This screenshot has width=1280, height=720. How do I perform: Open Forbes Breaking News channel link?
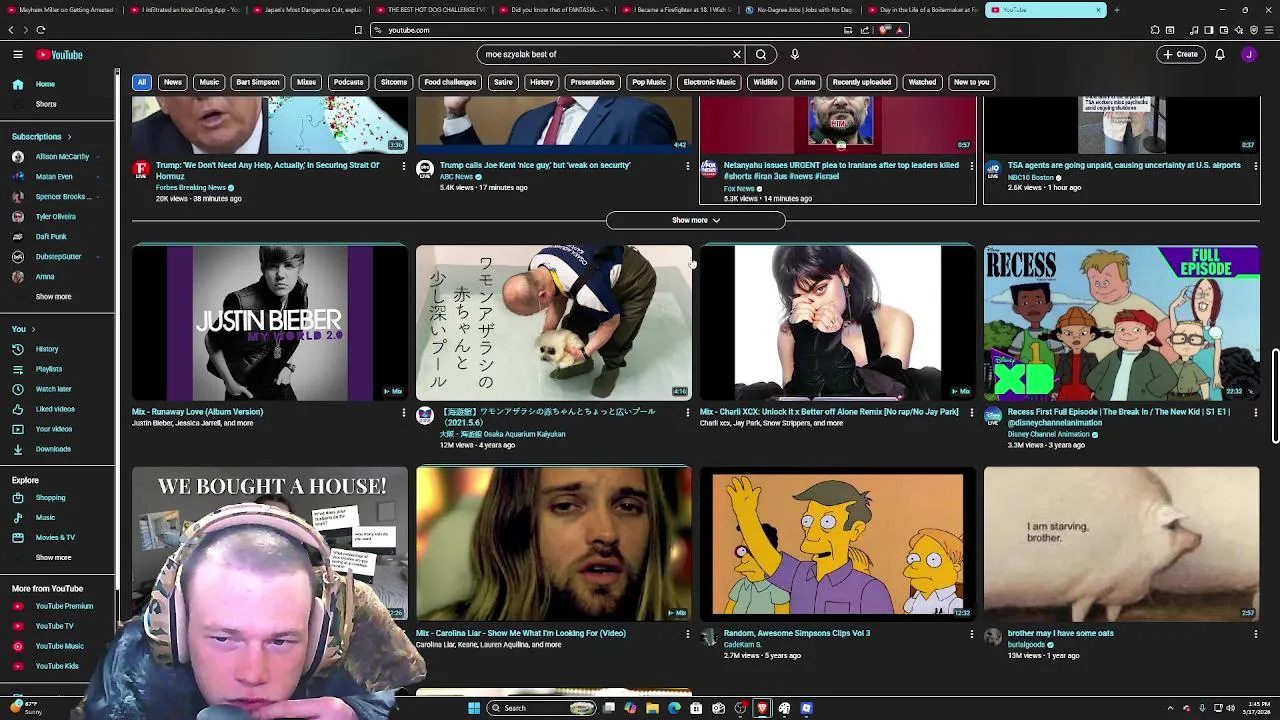[190, 188]
